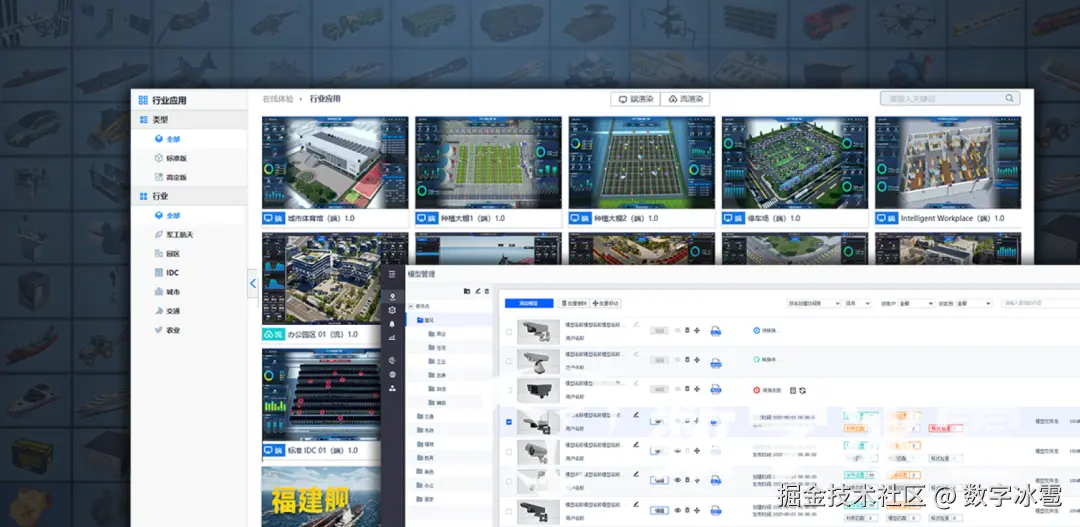
Task: Click the 行业应用 grid icon in the sidebar header
Action: click(143, 101)
